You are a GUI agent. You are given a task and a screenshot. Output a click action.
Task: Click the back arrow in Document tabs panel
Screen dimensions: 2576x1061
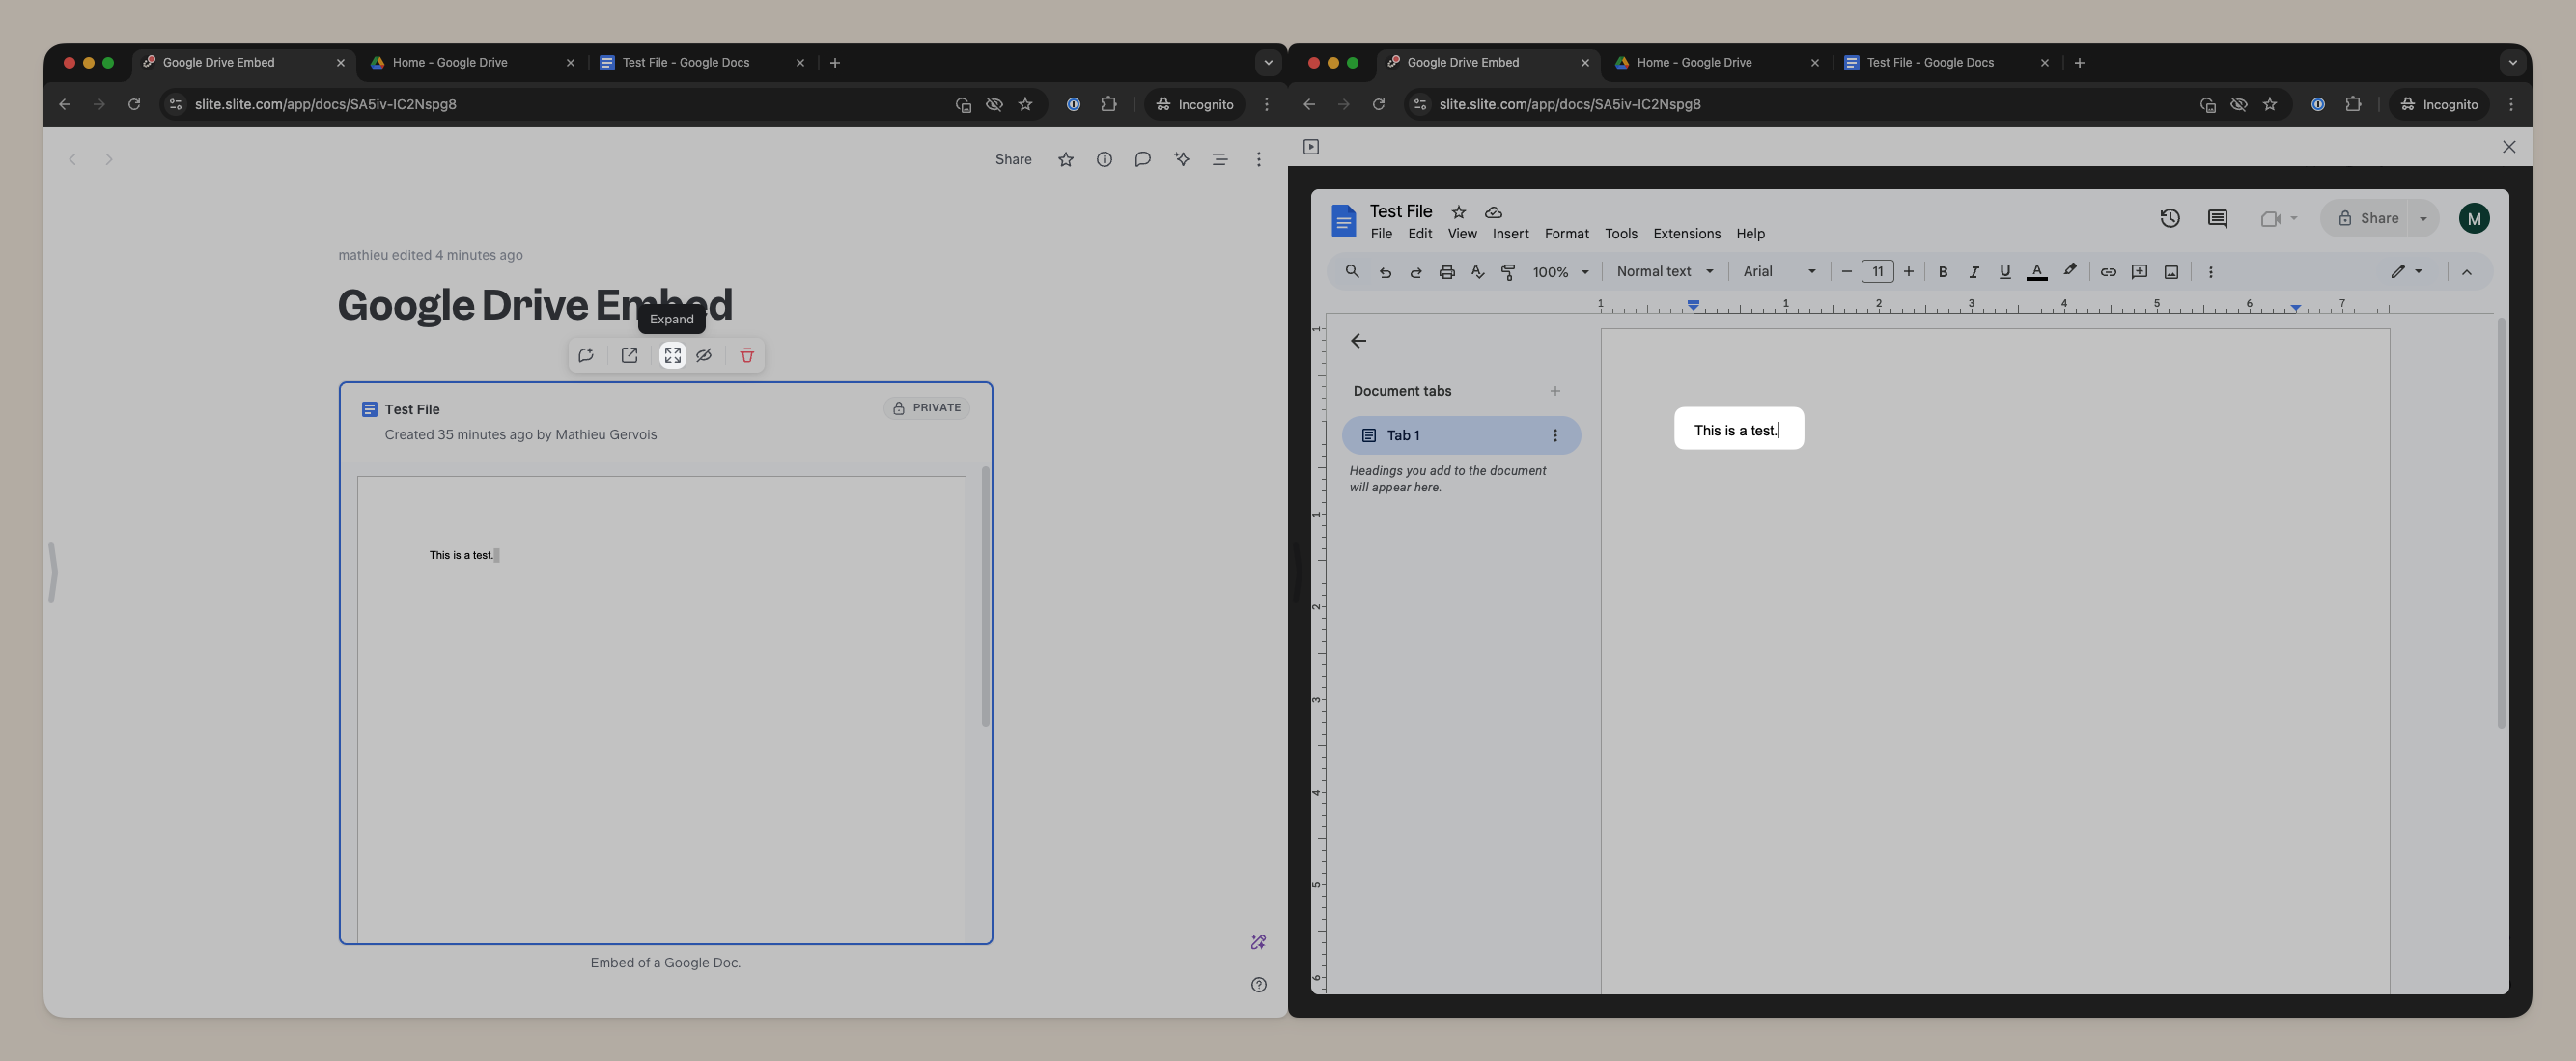click(1358, 341)
